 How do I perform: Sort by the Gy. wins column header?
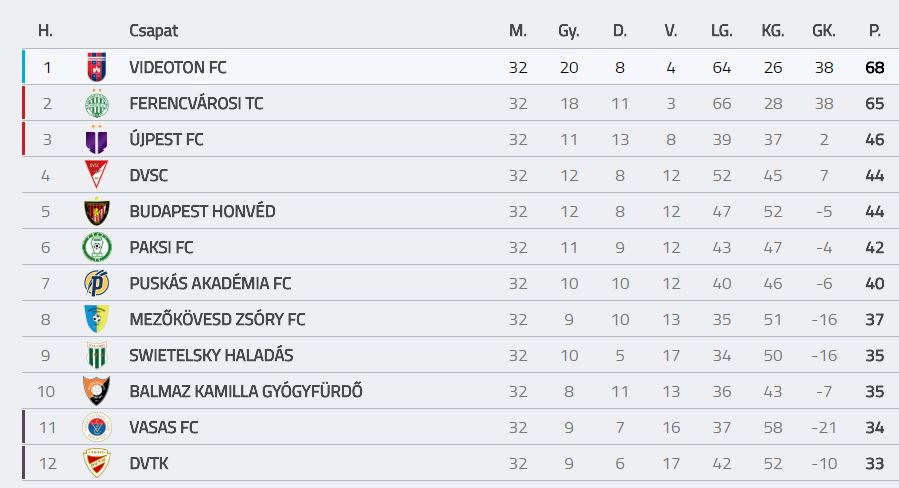coord(569,31)
